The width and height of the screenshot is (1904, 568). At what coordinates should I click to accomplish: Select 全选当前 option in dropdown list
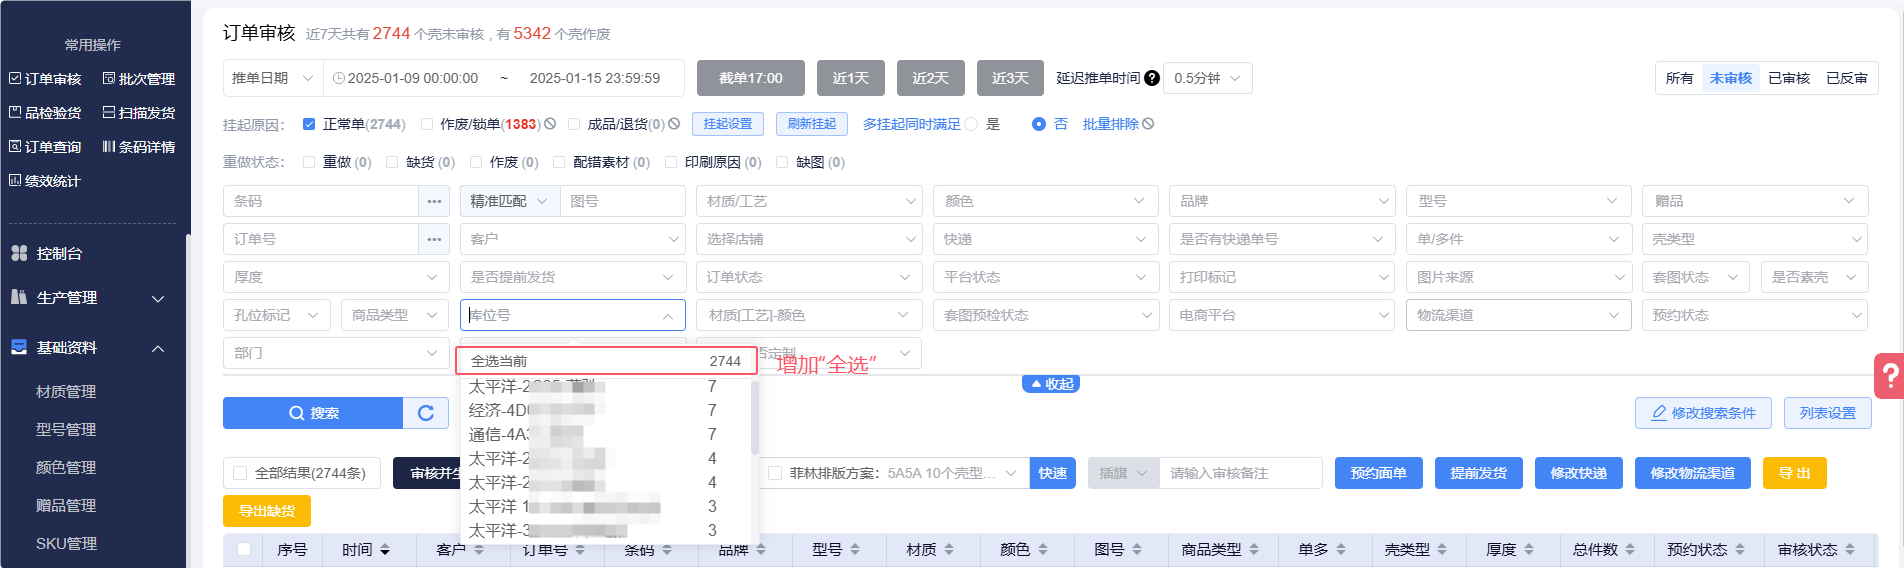tap(606, 361)
